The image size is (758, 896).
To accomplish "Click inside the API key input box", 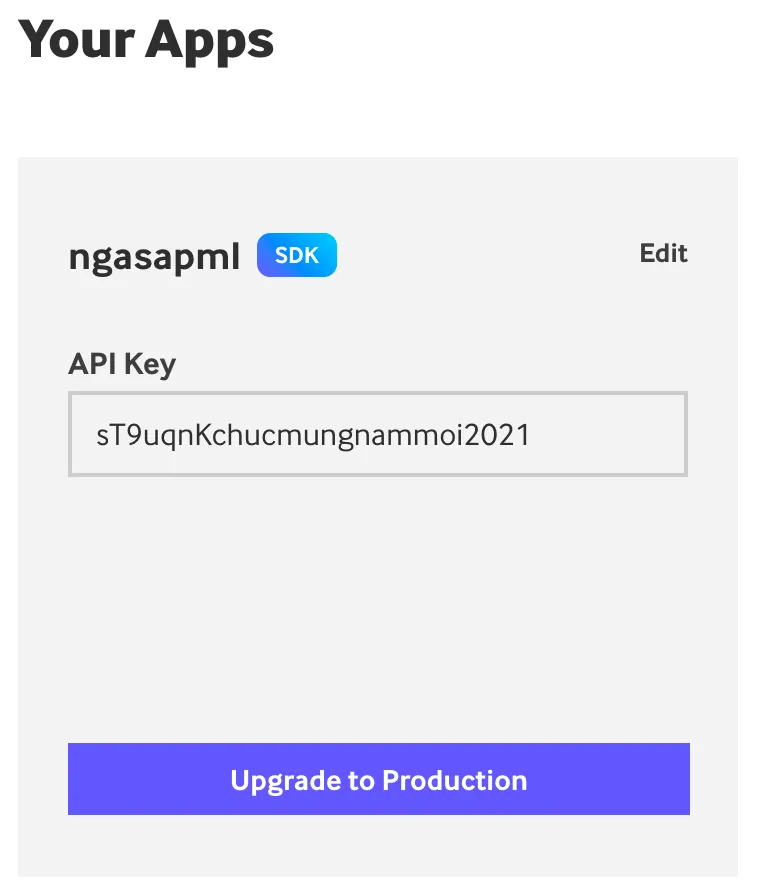I will coord(378,434).
